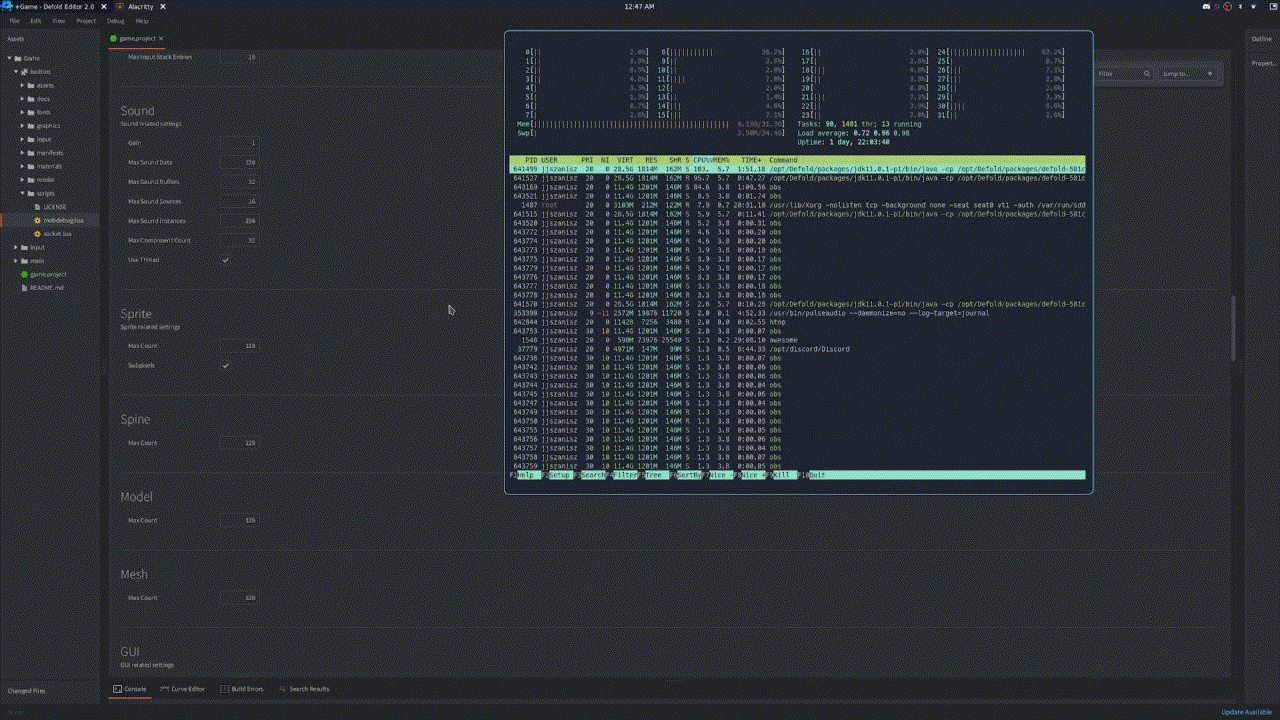The width and height of the screenshot is (1280, 720).
Task: Expand the assets folder in the tree
Action: pos(23,85)
